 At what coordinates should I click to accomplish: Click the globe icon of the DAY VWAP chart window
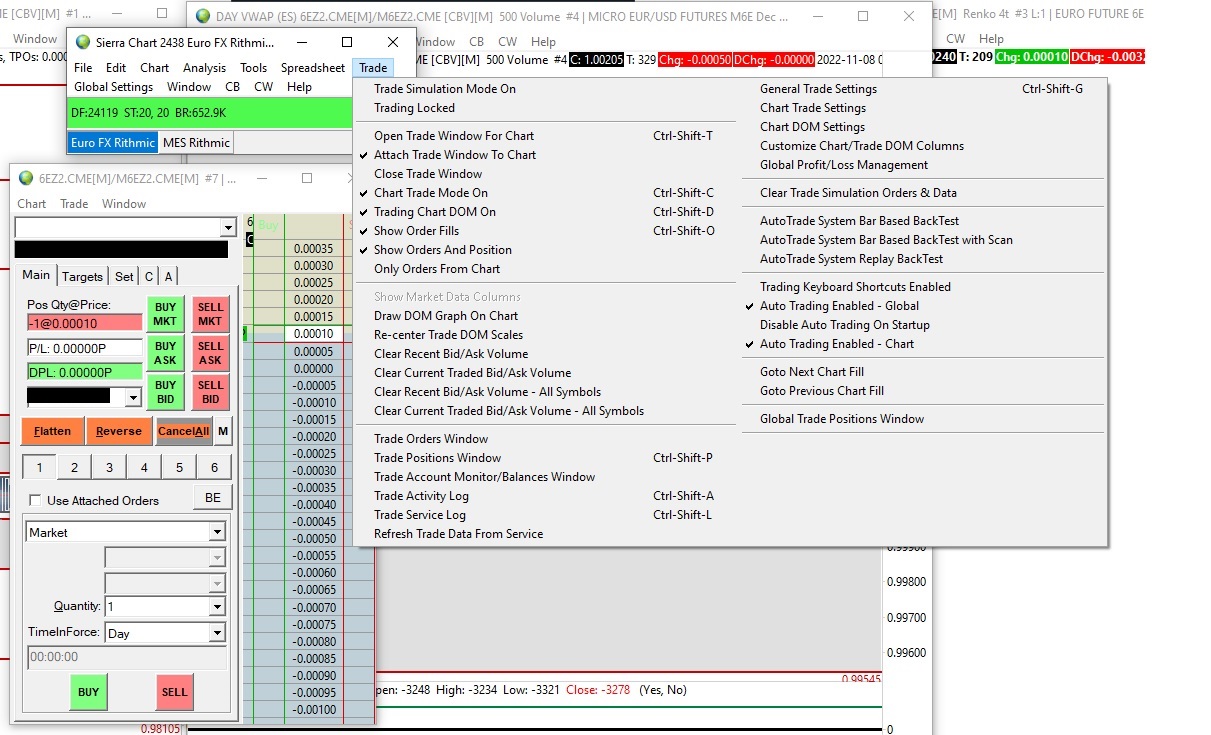pos(204,16)
